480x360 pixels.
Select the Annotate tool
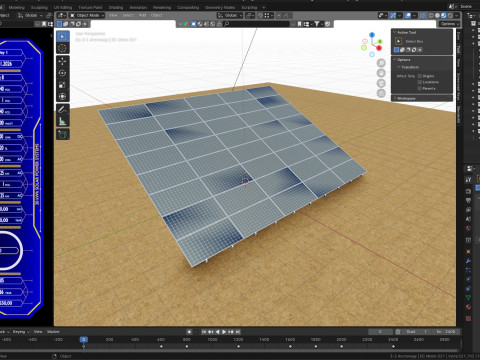62,110
